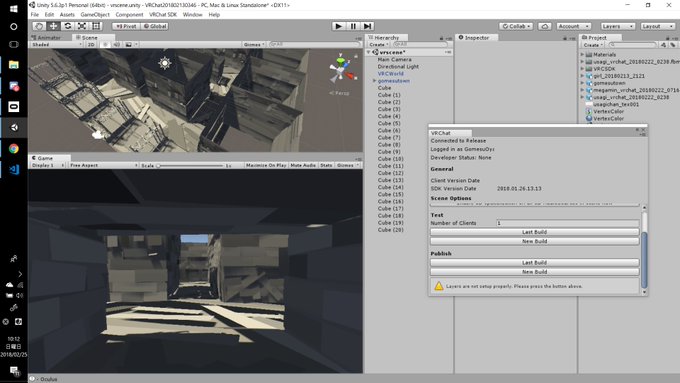This screenshot has height=383, width=680.
Task: Click the Pause button
Action: [353, 26]
